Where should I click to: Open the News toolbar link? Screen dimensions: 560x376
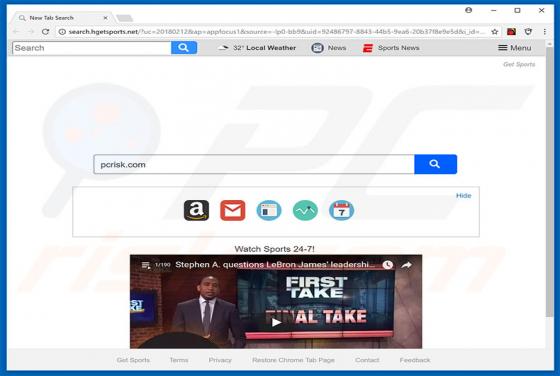point(337,48)
